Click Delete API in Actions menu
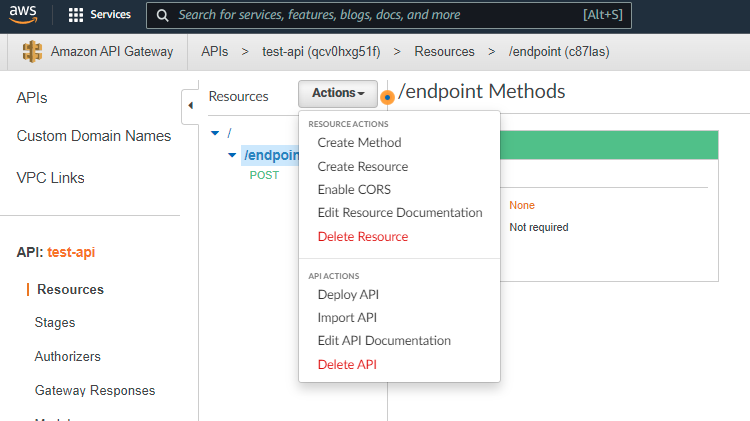The width and height of the screenshot is (750, 421). pos(346,364)
